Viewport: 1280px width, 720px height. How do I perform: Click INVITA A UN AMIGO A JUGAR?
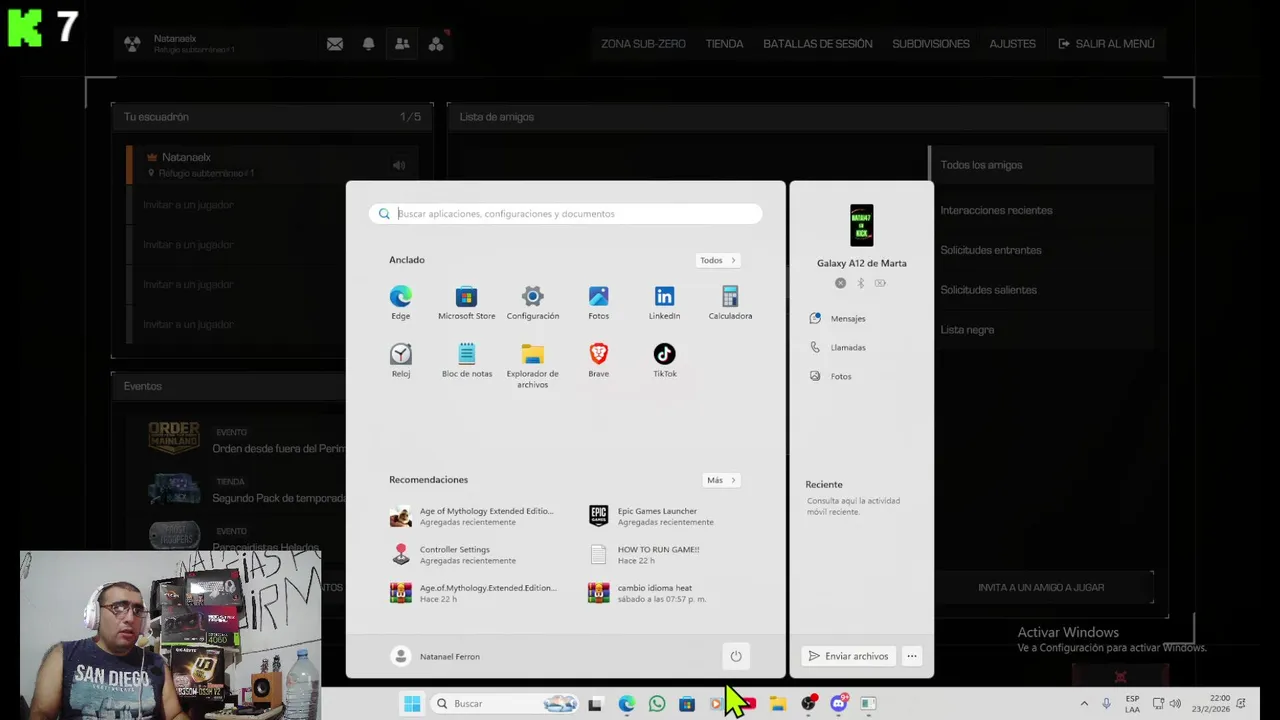pos(1041,587)
